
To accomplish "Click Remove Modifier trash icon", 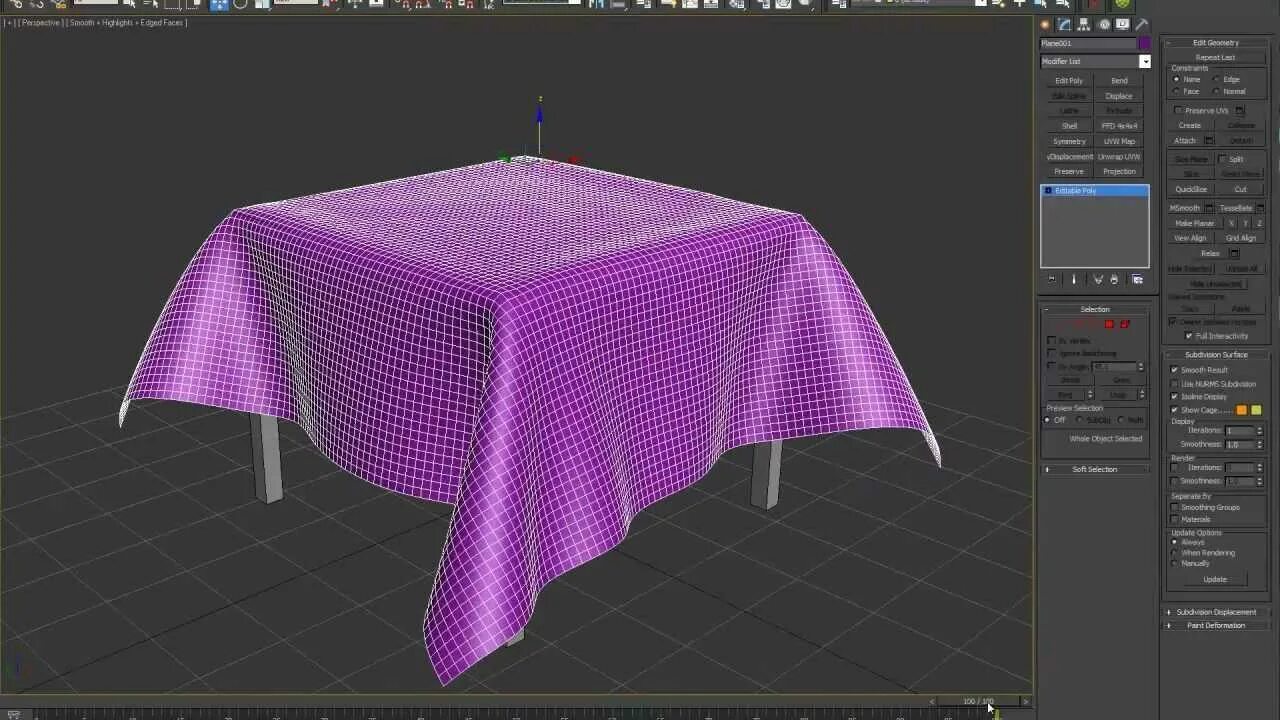I will click(x=1114, y=280).
